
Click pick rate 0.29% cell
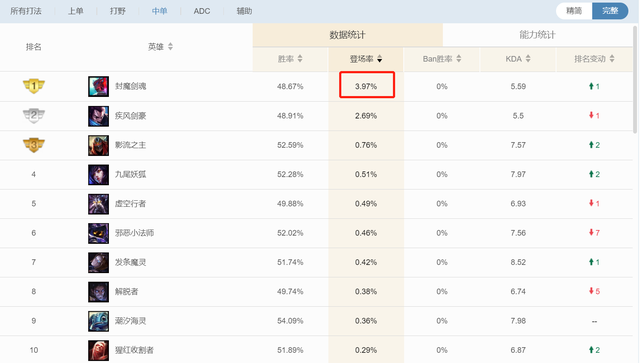[366, 350]
